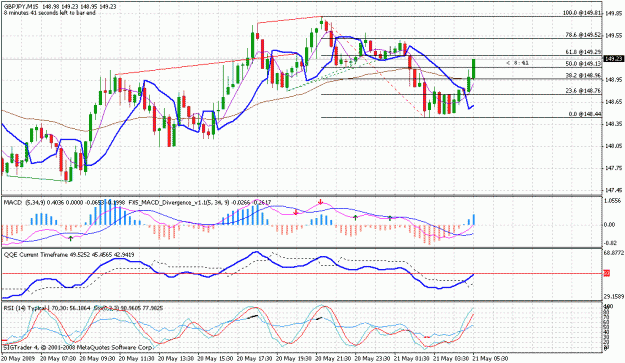Select the Fibonacci label '0.0 @148.44'

point(585,114)
